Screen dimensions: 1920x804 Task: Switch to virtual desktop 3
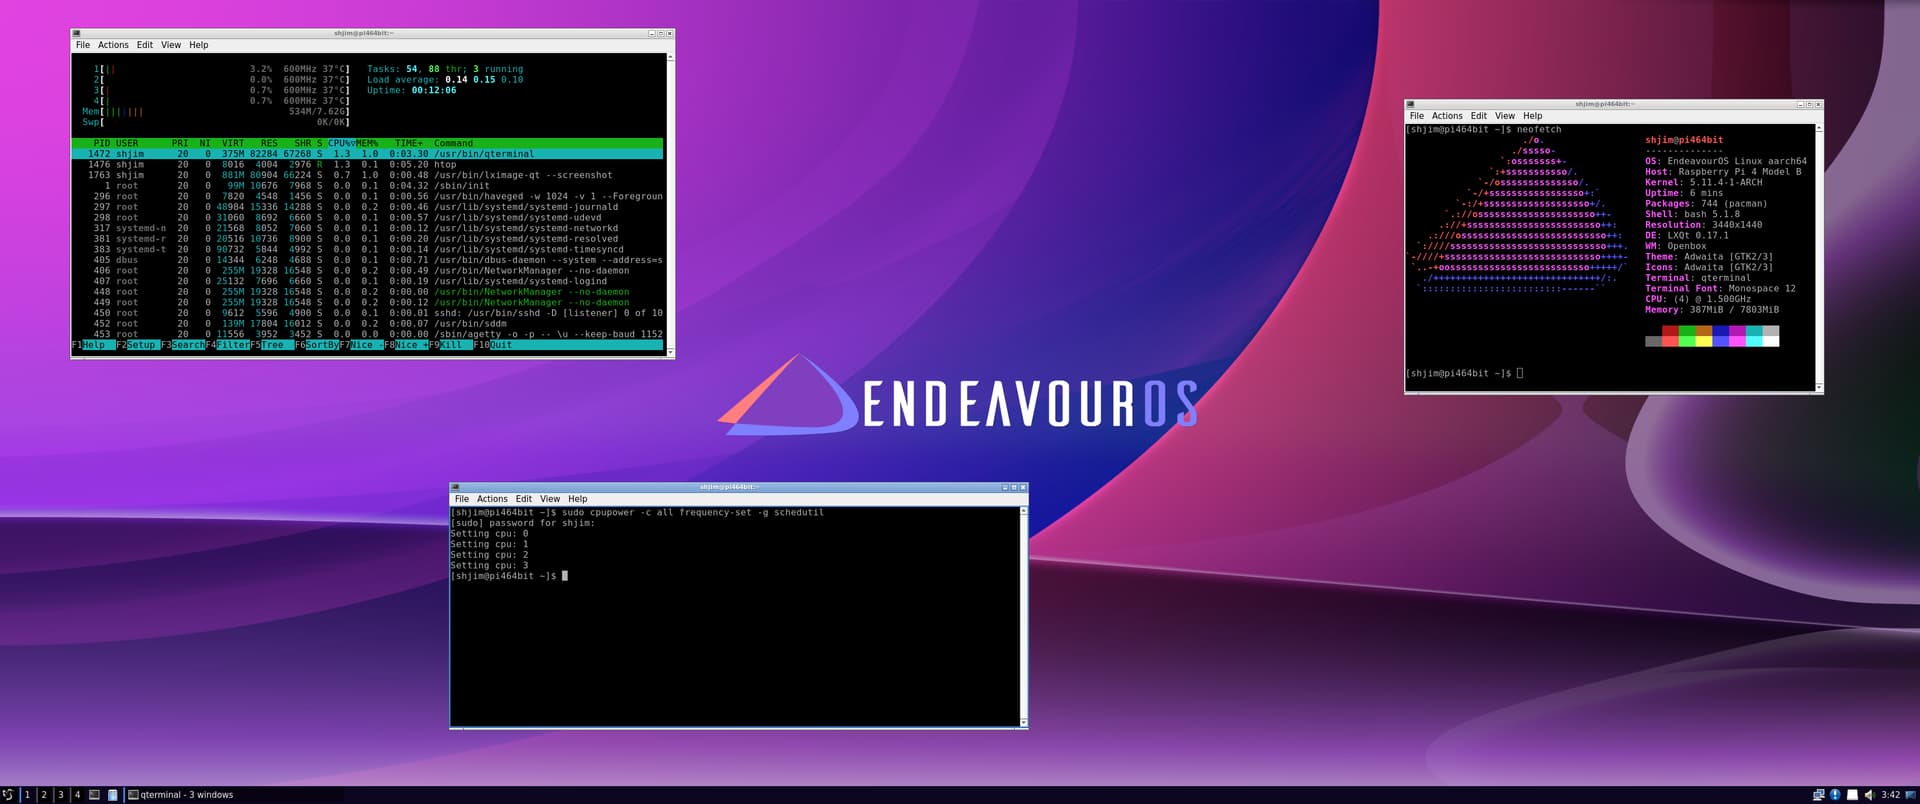pyautogui.click(x=61, y=795)
